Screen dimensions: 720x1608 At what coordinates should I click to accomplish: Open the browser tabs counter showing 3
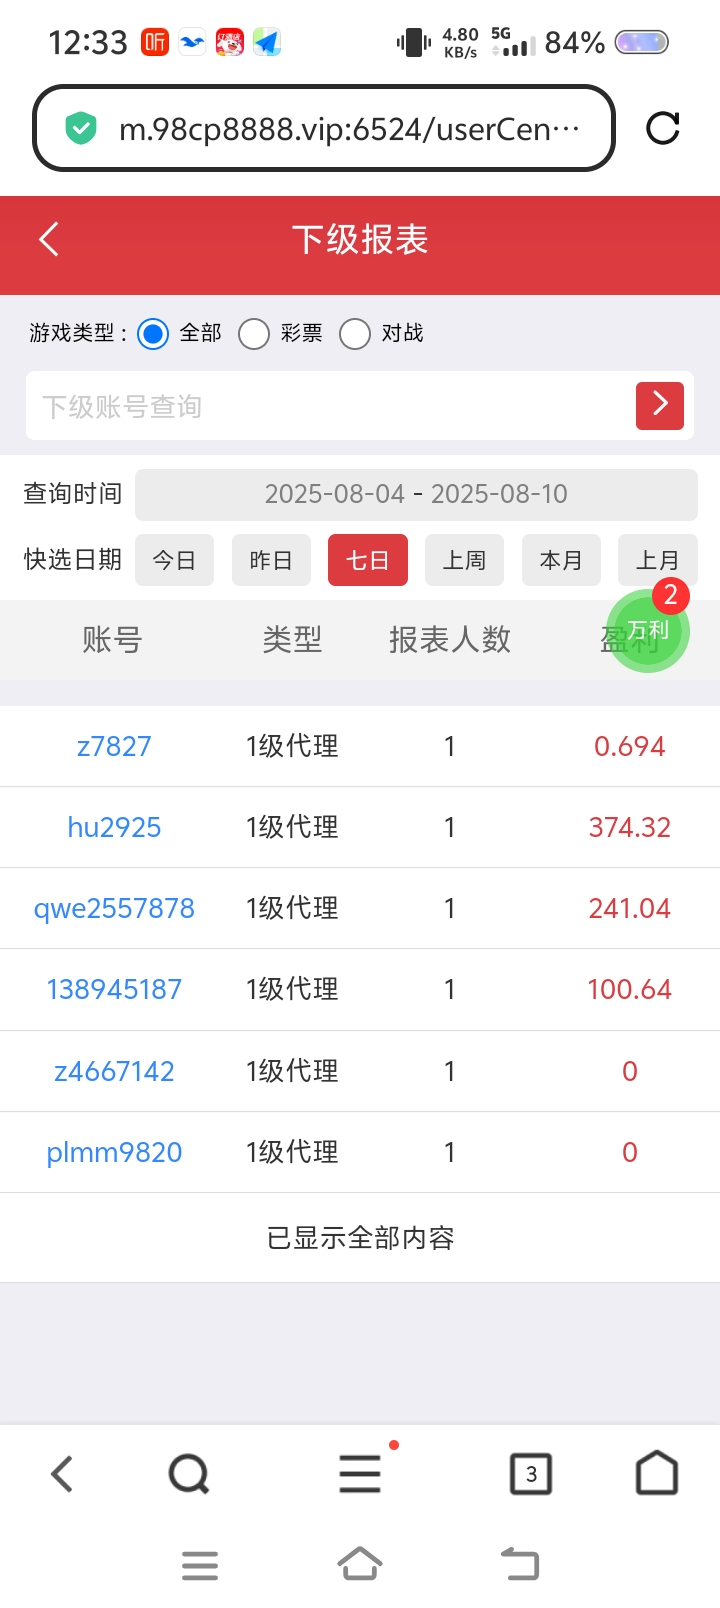coord(531,1473)
